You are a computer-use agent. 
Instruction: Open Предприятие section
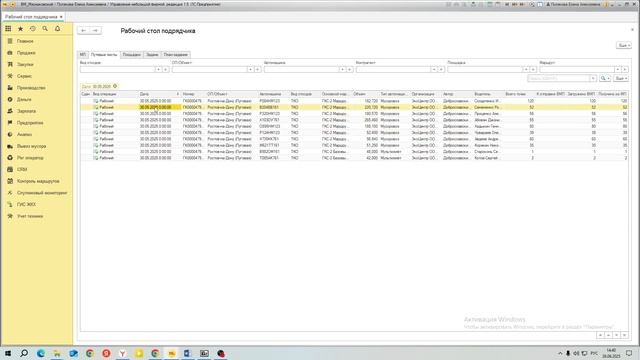[30, 122]
